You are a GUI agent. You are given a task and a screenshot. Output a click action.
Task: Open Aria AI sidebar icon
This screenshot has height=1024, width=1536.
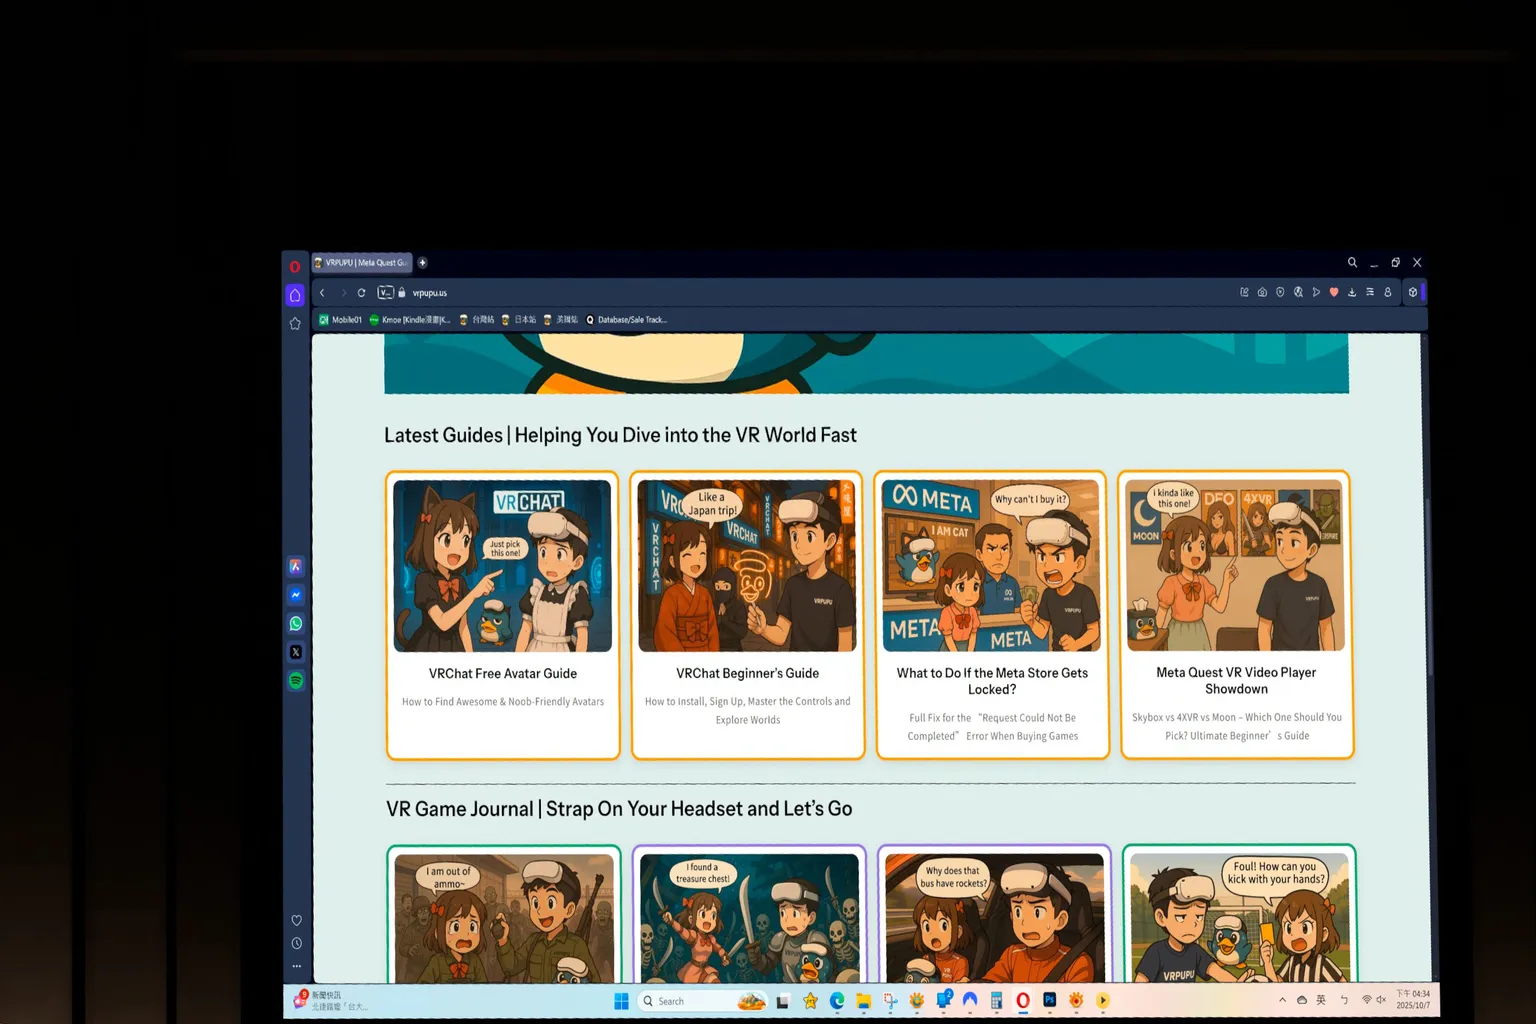[x=296, y=566]
